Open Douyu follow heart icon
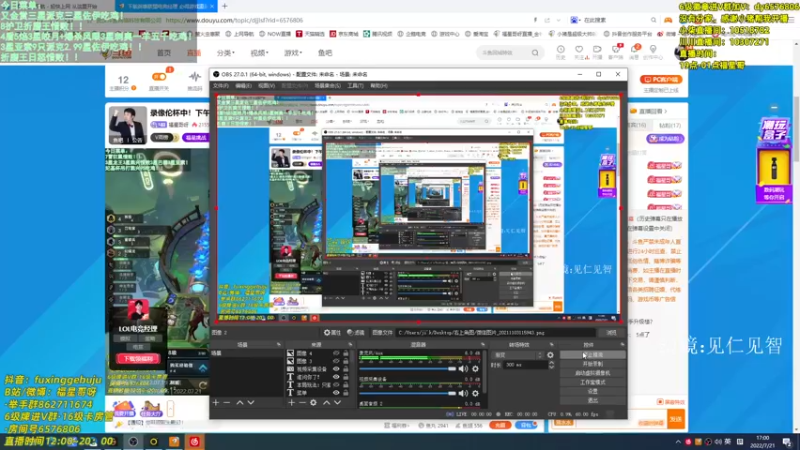This screenshot has height=450, width=800. [x=579, y=50]
